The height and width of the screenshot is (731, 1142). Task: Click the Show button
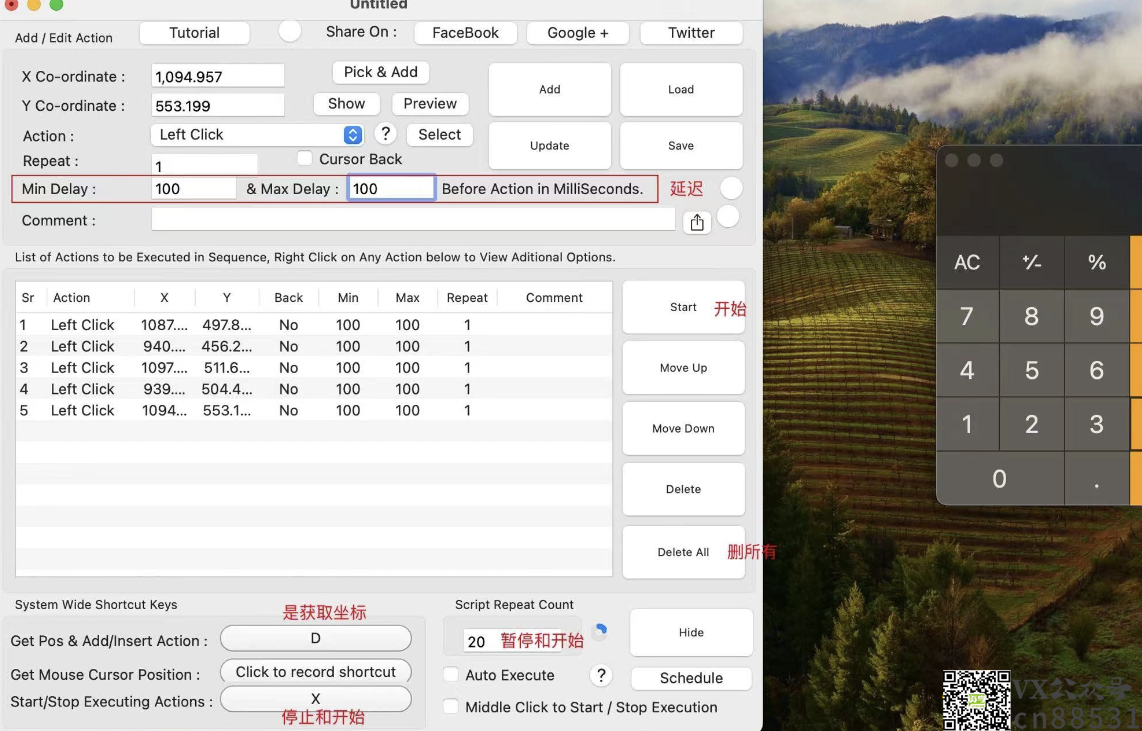click(x=347, y=103)
